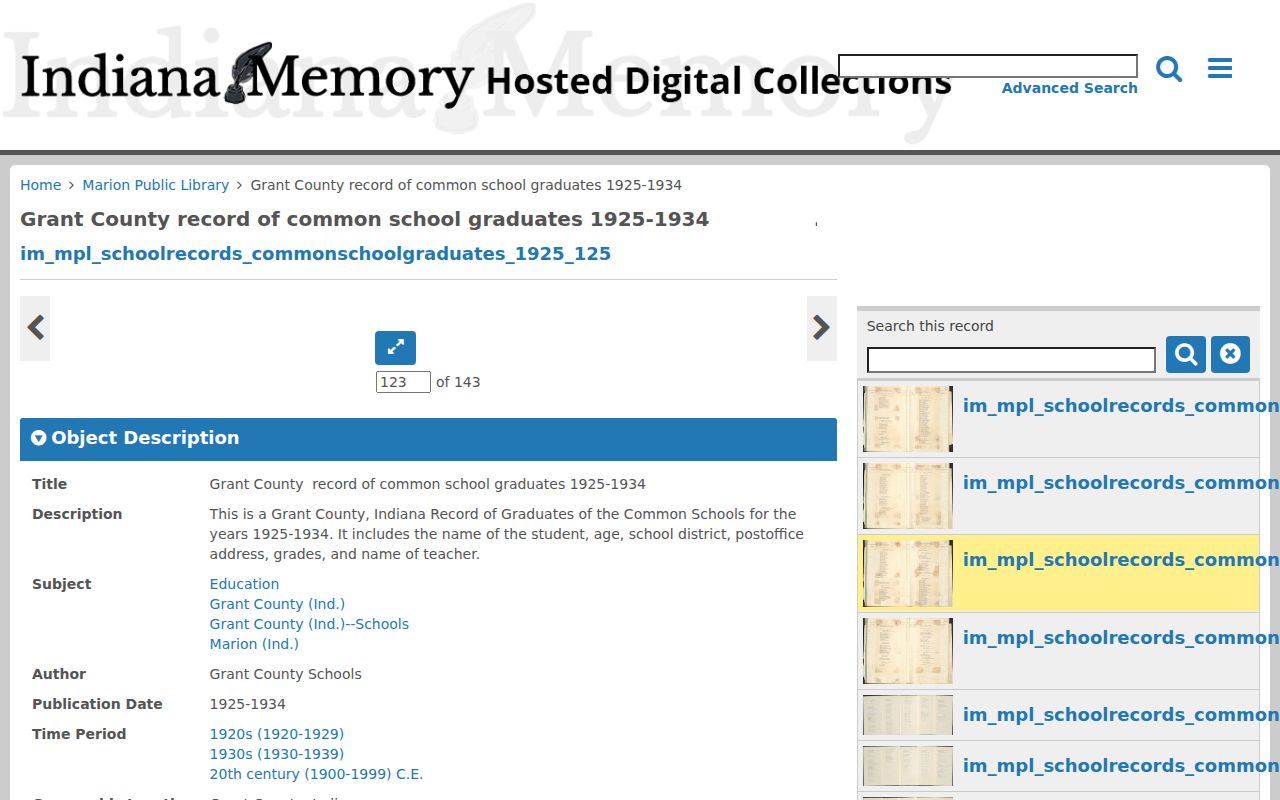The width and height of the screenshot is (1280, 800).
Task: Select the fourth page thumbnail in sidebar
Action: [x=908, y=651]
